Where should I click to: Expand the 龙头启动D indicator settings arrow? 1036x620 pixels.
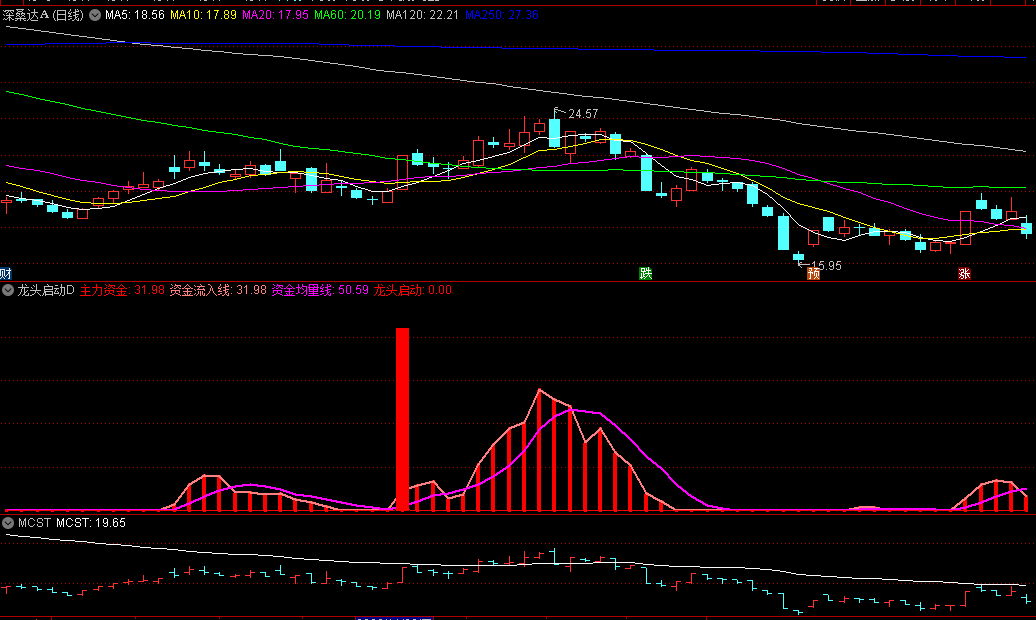click(8, 290)
